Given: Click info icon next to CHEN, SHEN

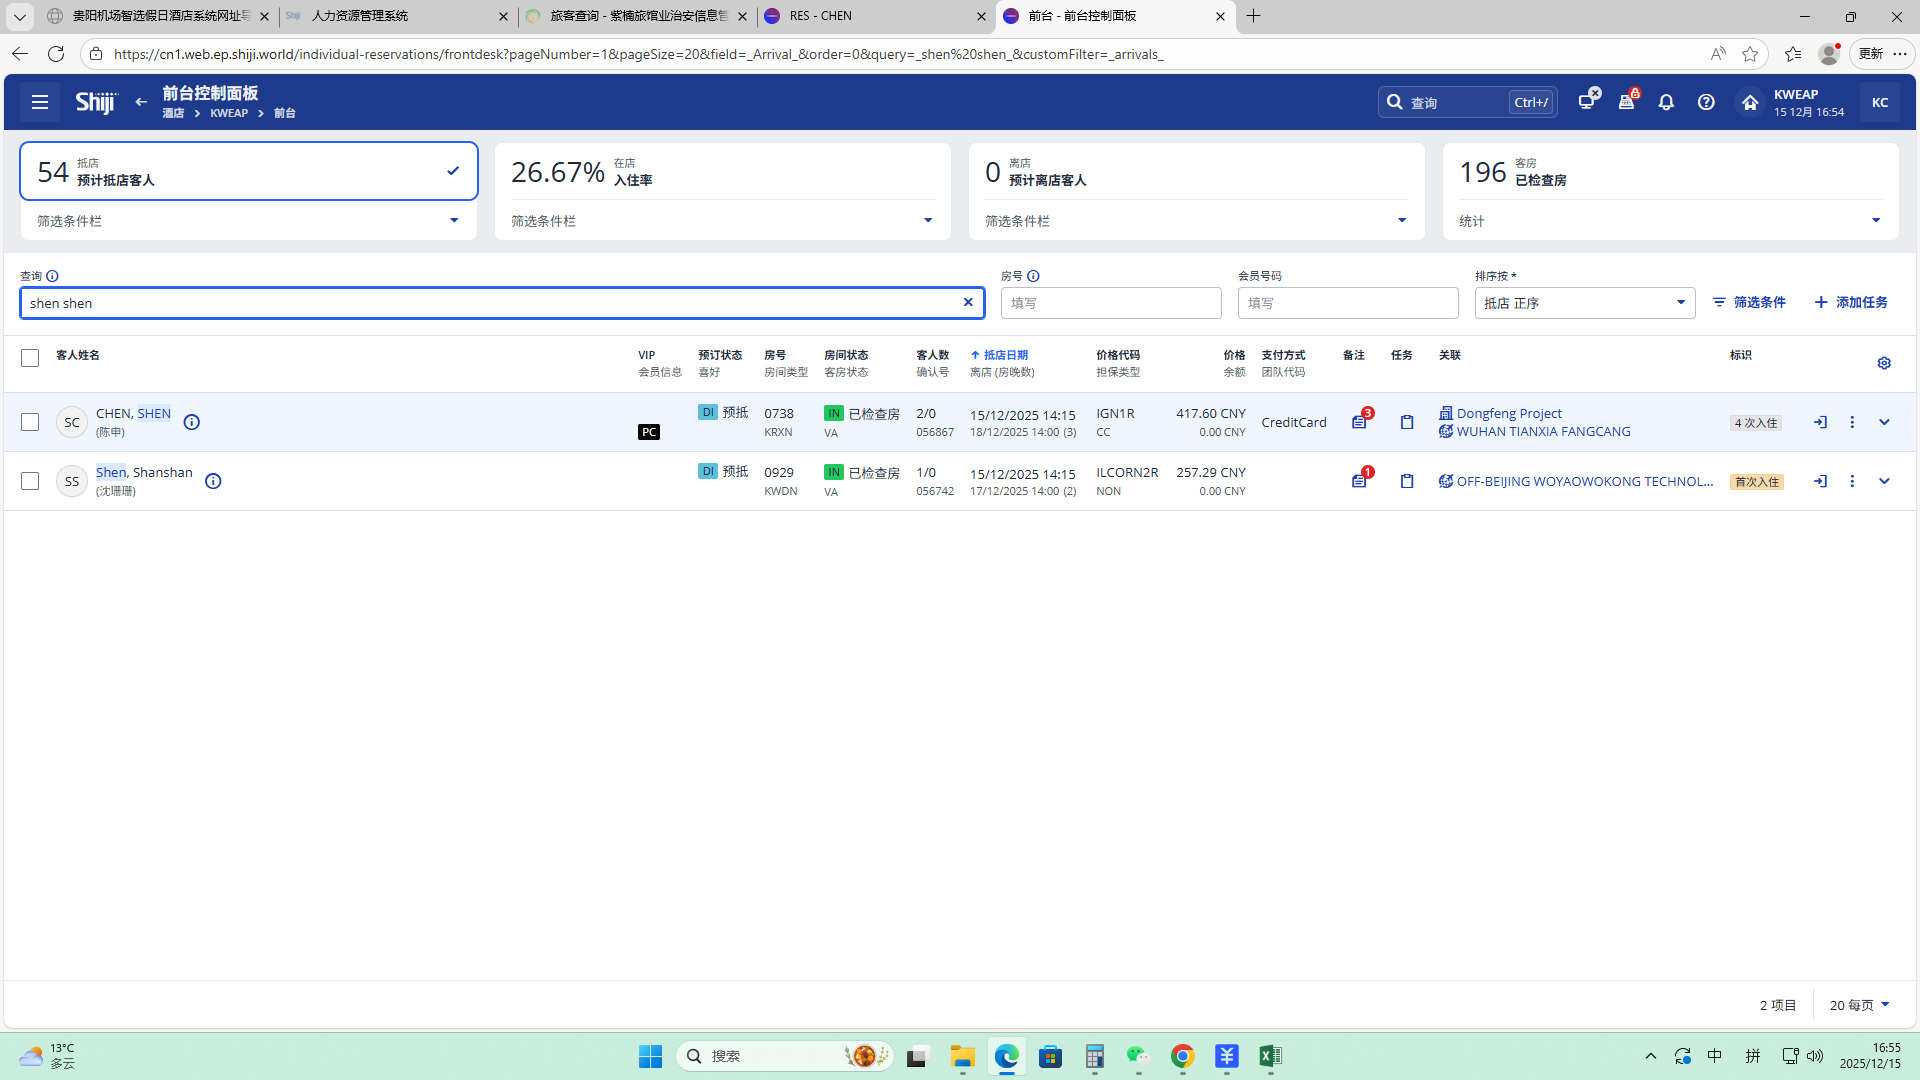Looking at the screenshot, I should tap(192, 422).
